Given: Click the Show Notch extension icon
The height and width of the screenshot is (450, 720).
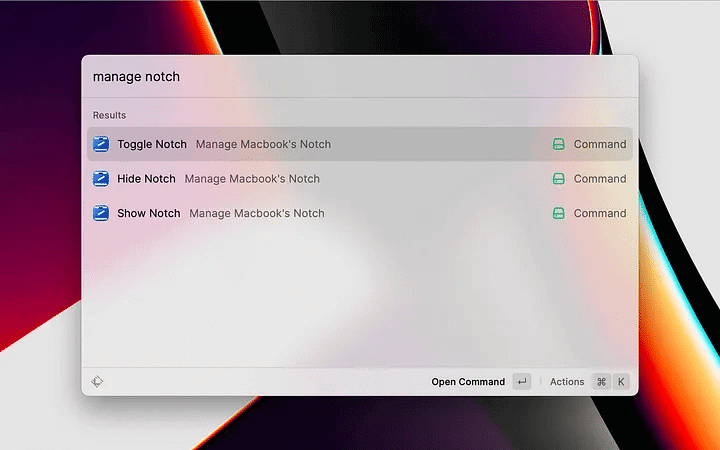Looking at the screenshot, I should tap(100, 213).
